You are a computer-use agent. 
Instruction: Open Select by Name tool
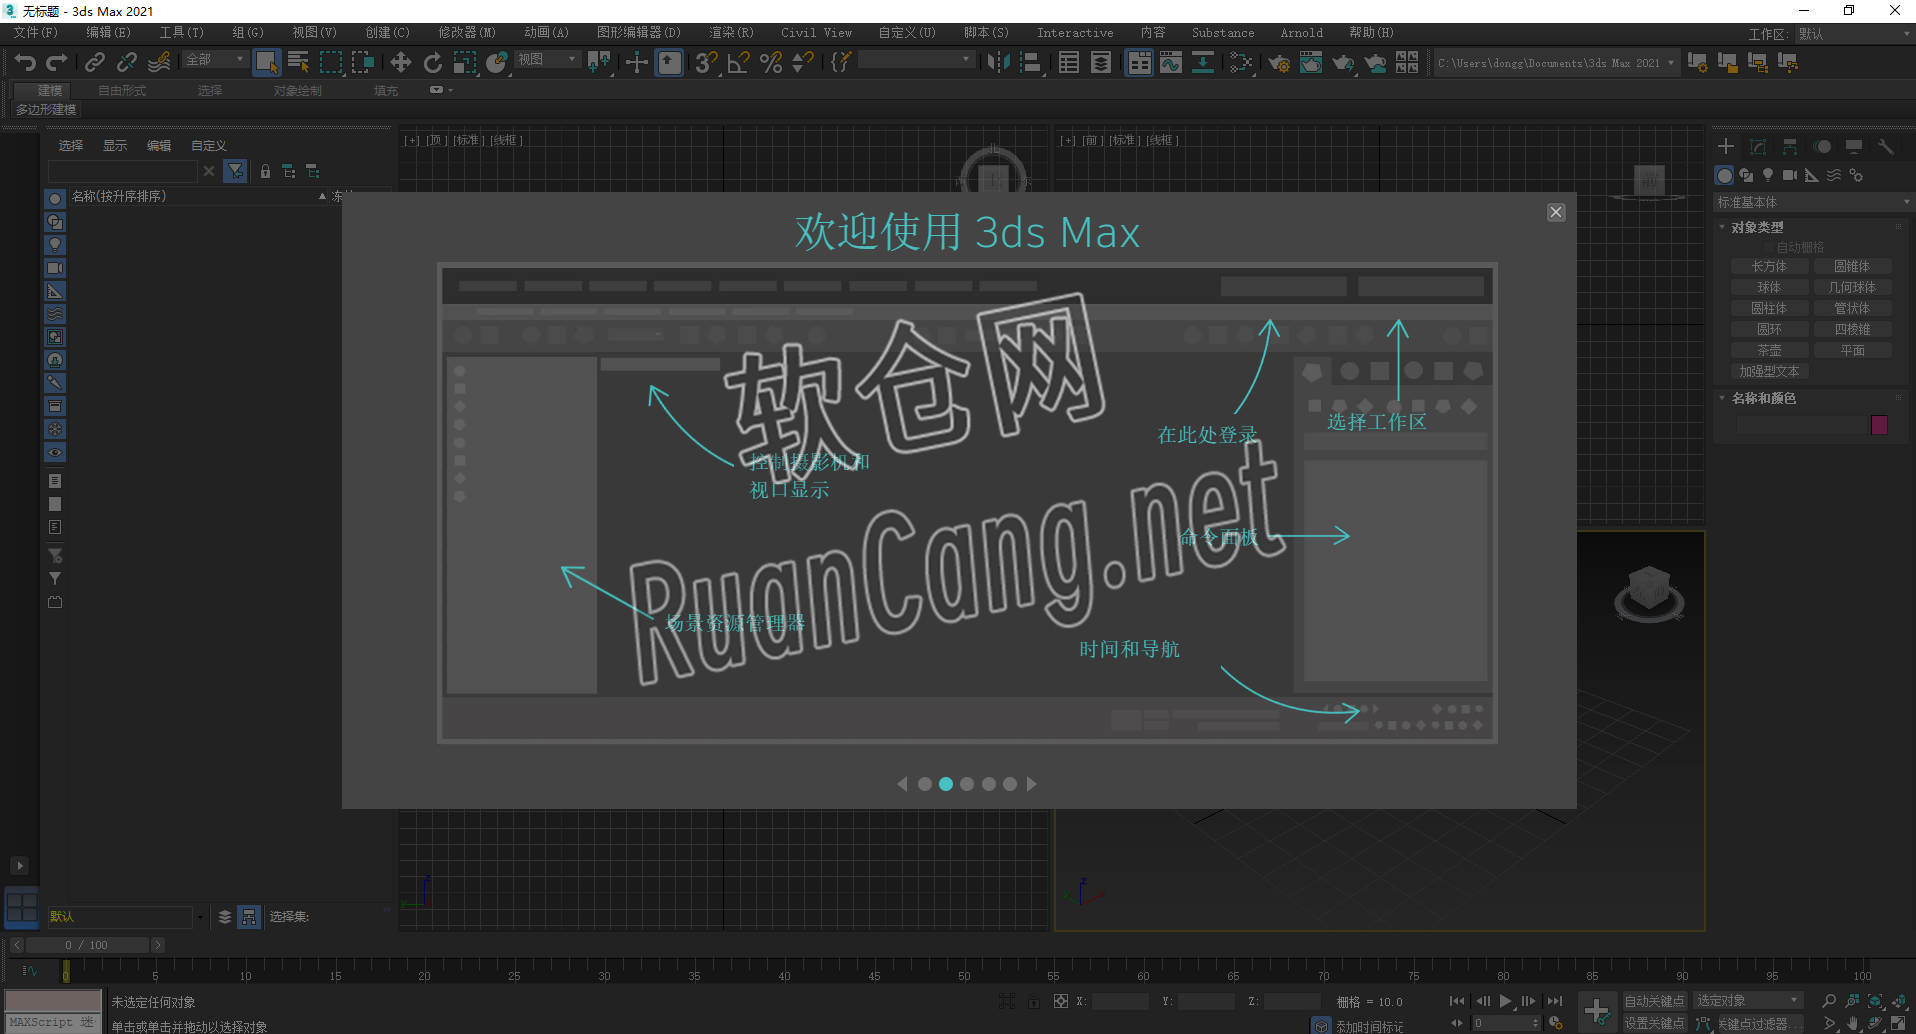tap(298, 62)
